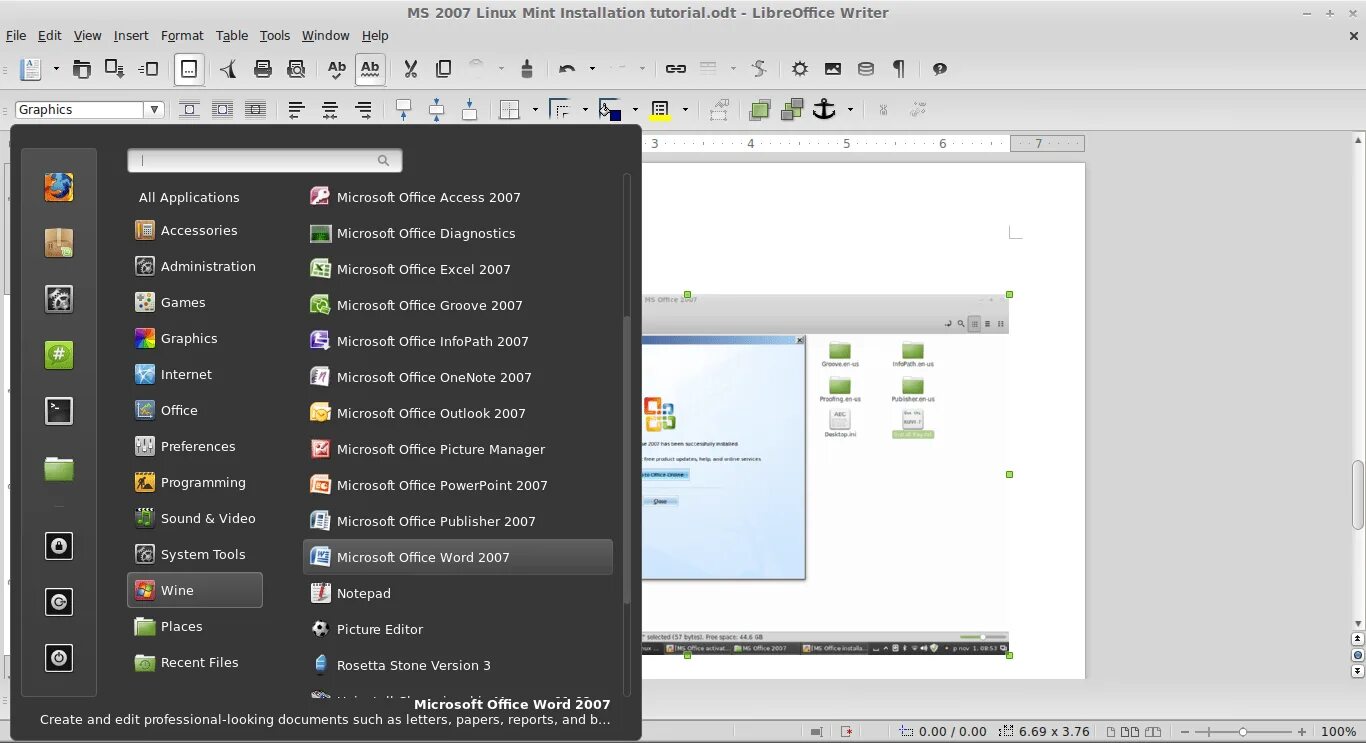Open the Graphics paragraph style combo box

tap(90, 110)
